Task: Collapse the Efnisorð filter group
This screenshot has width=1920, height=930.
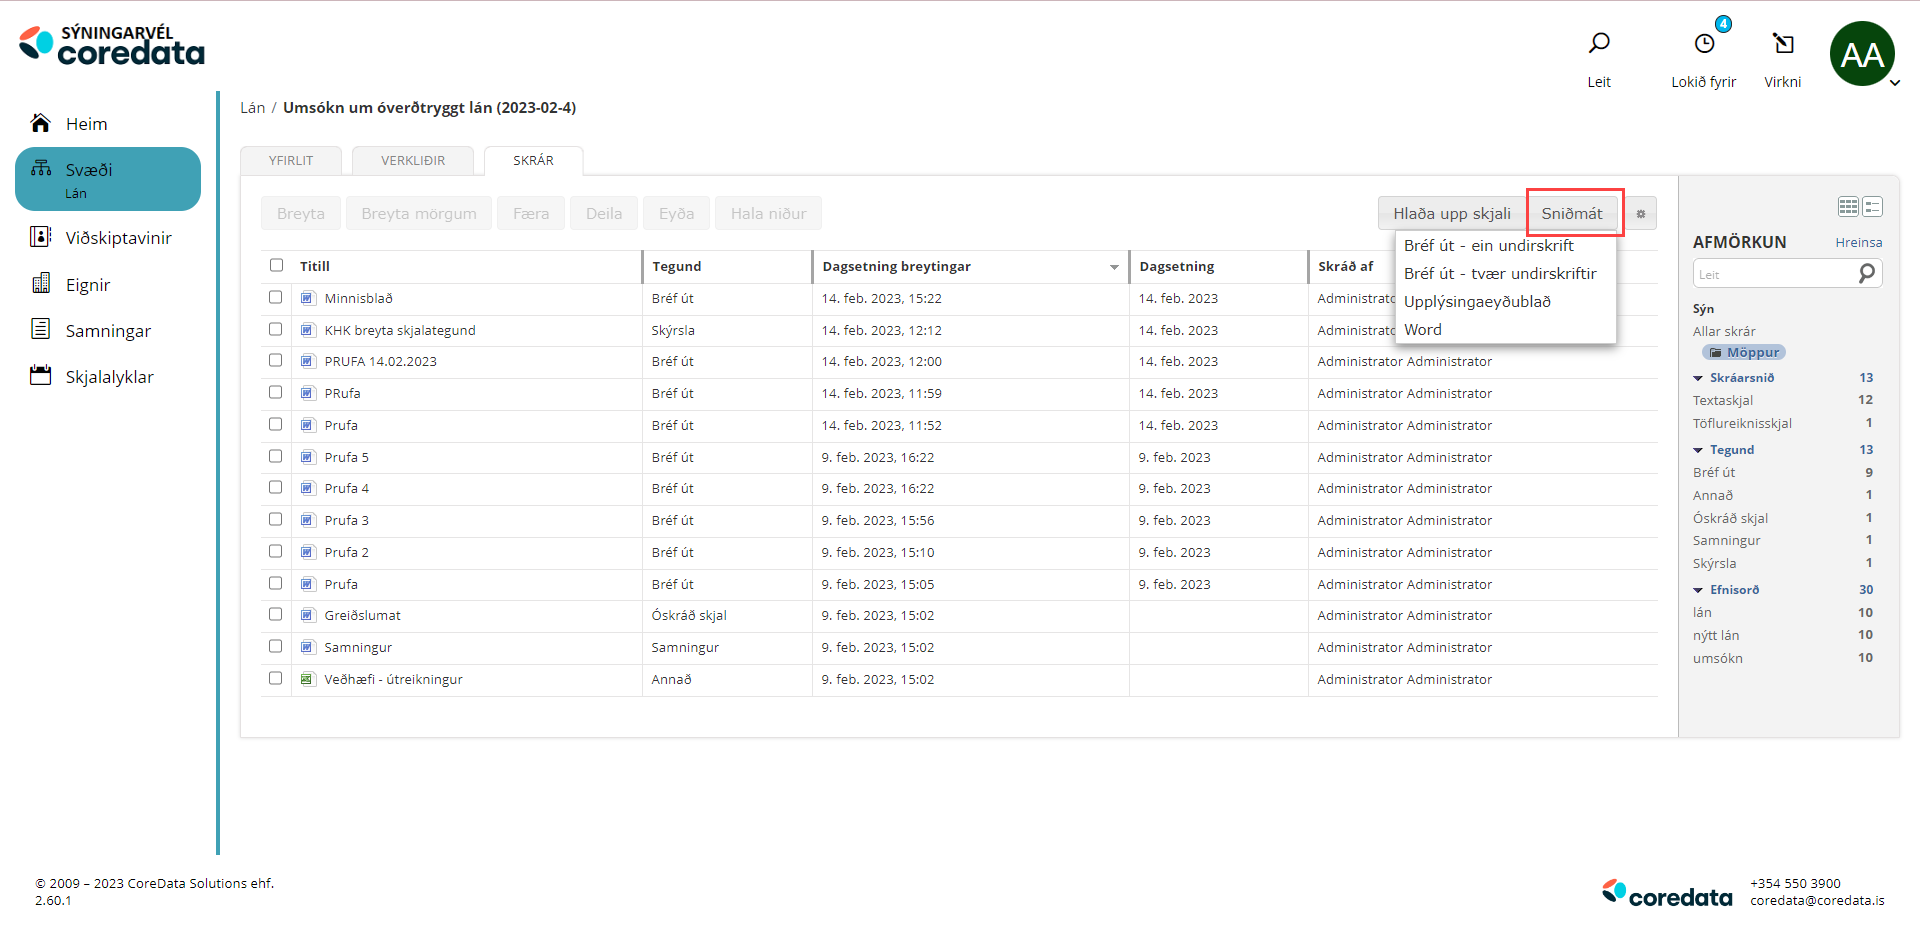Action: pyautogui.click(x=1698, y=590)
